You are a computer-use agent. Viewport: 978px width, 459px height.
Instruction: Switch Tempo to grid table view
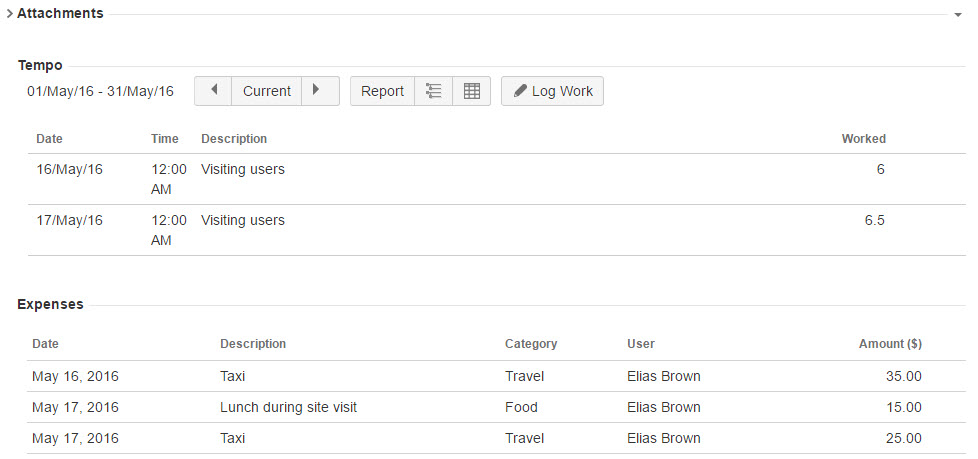[472, 91]
